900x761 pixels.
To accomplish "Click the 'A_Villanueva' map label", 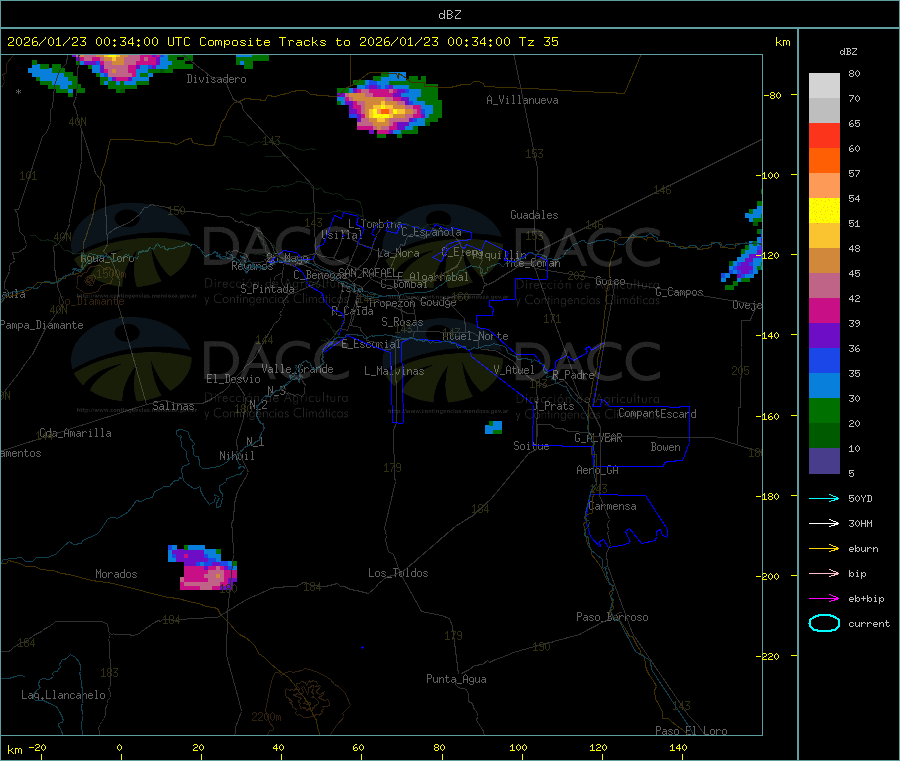I will (522, 100).
